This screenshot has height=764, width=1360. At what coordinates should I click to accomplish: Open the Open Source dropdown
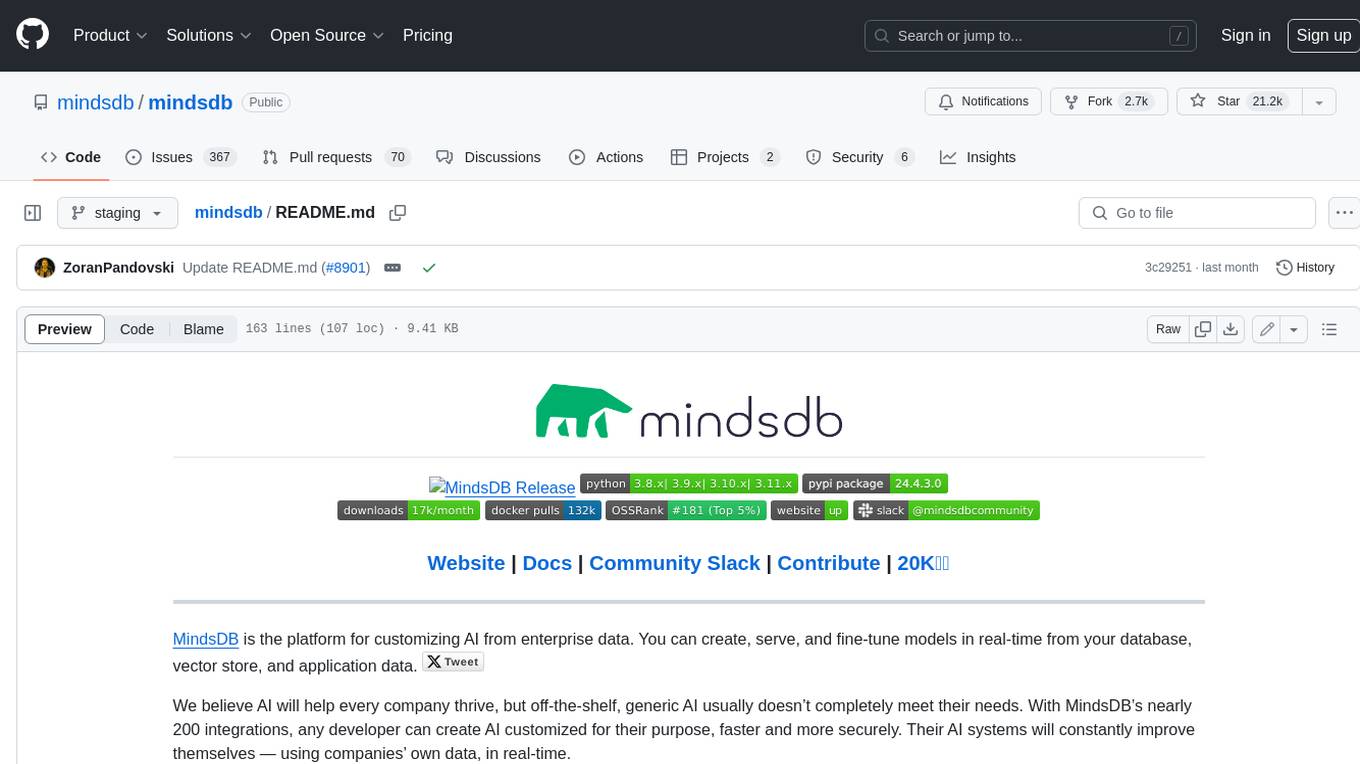pos(327,35)
